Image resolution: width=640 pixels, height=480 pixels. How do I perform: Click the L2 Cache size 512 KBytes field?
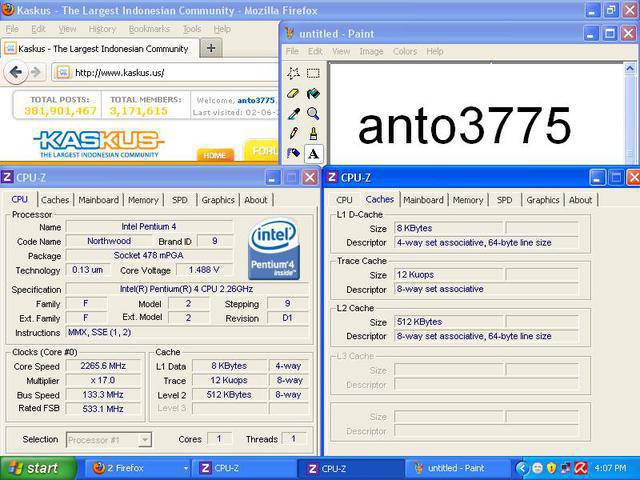[448, 322]
